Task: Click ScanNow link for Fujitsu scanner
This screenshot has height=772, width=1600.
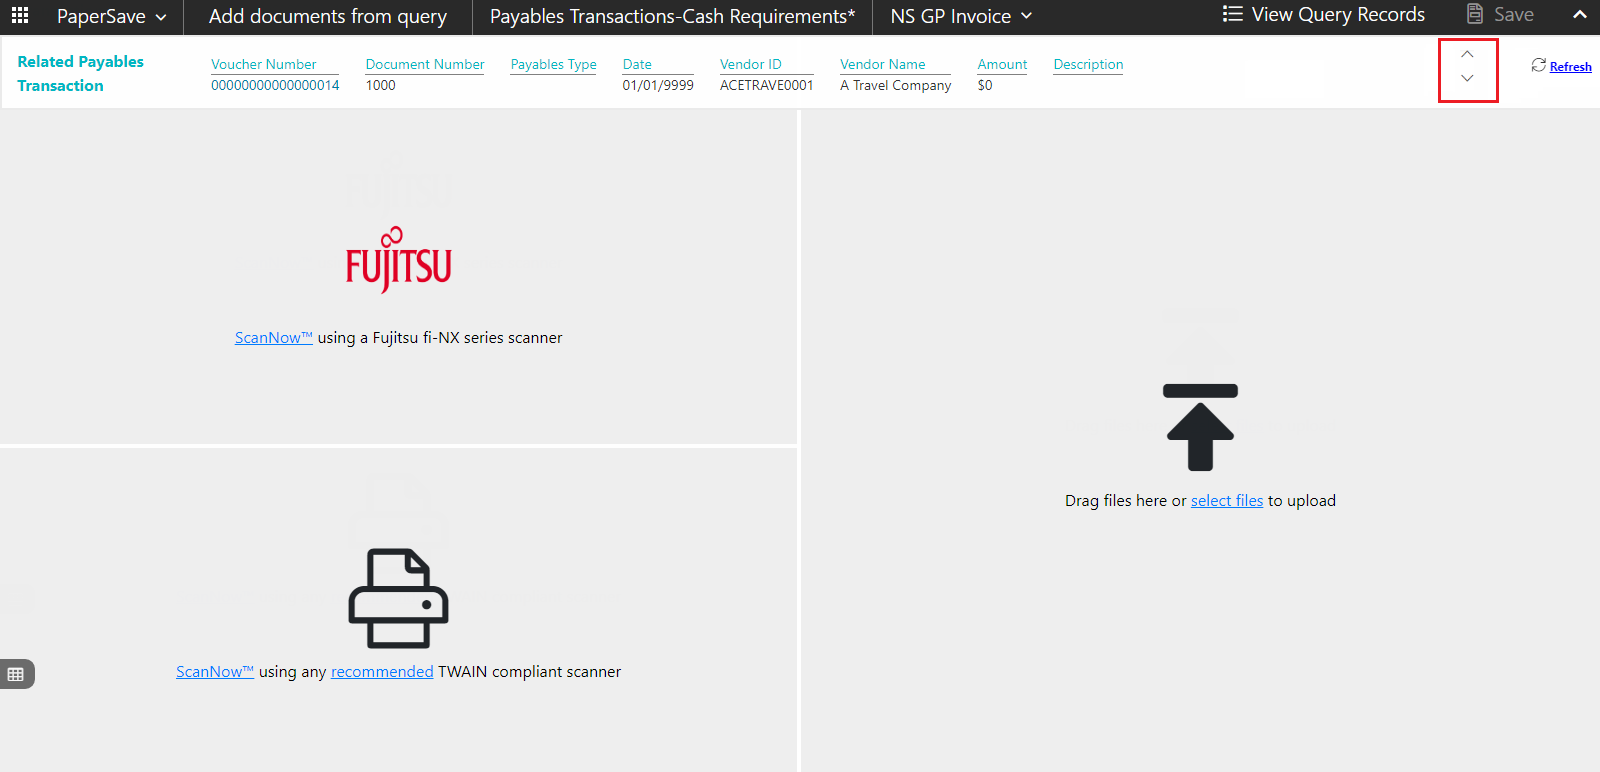Action: tap(273, 338)
